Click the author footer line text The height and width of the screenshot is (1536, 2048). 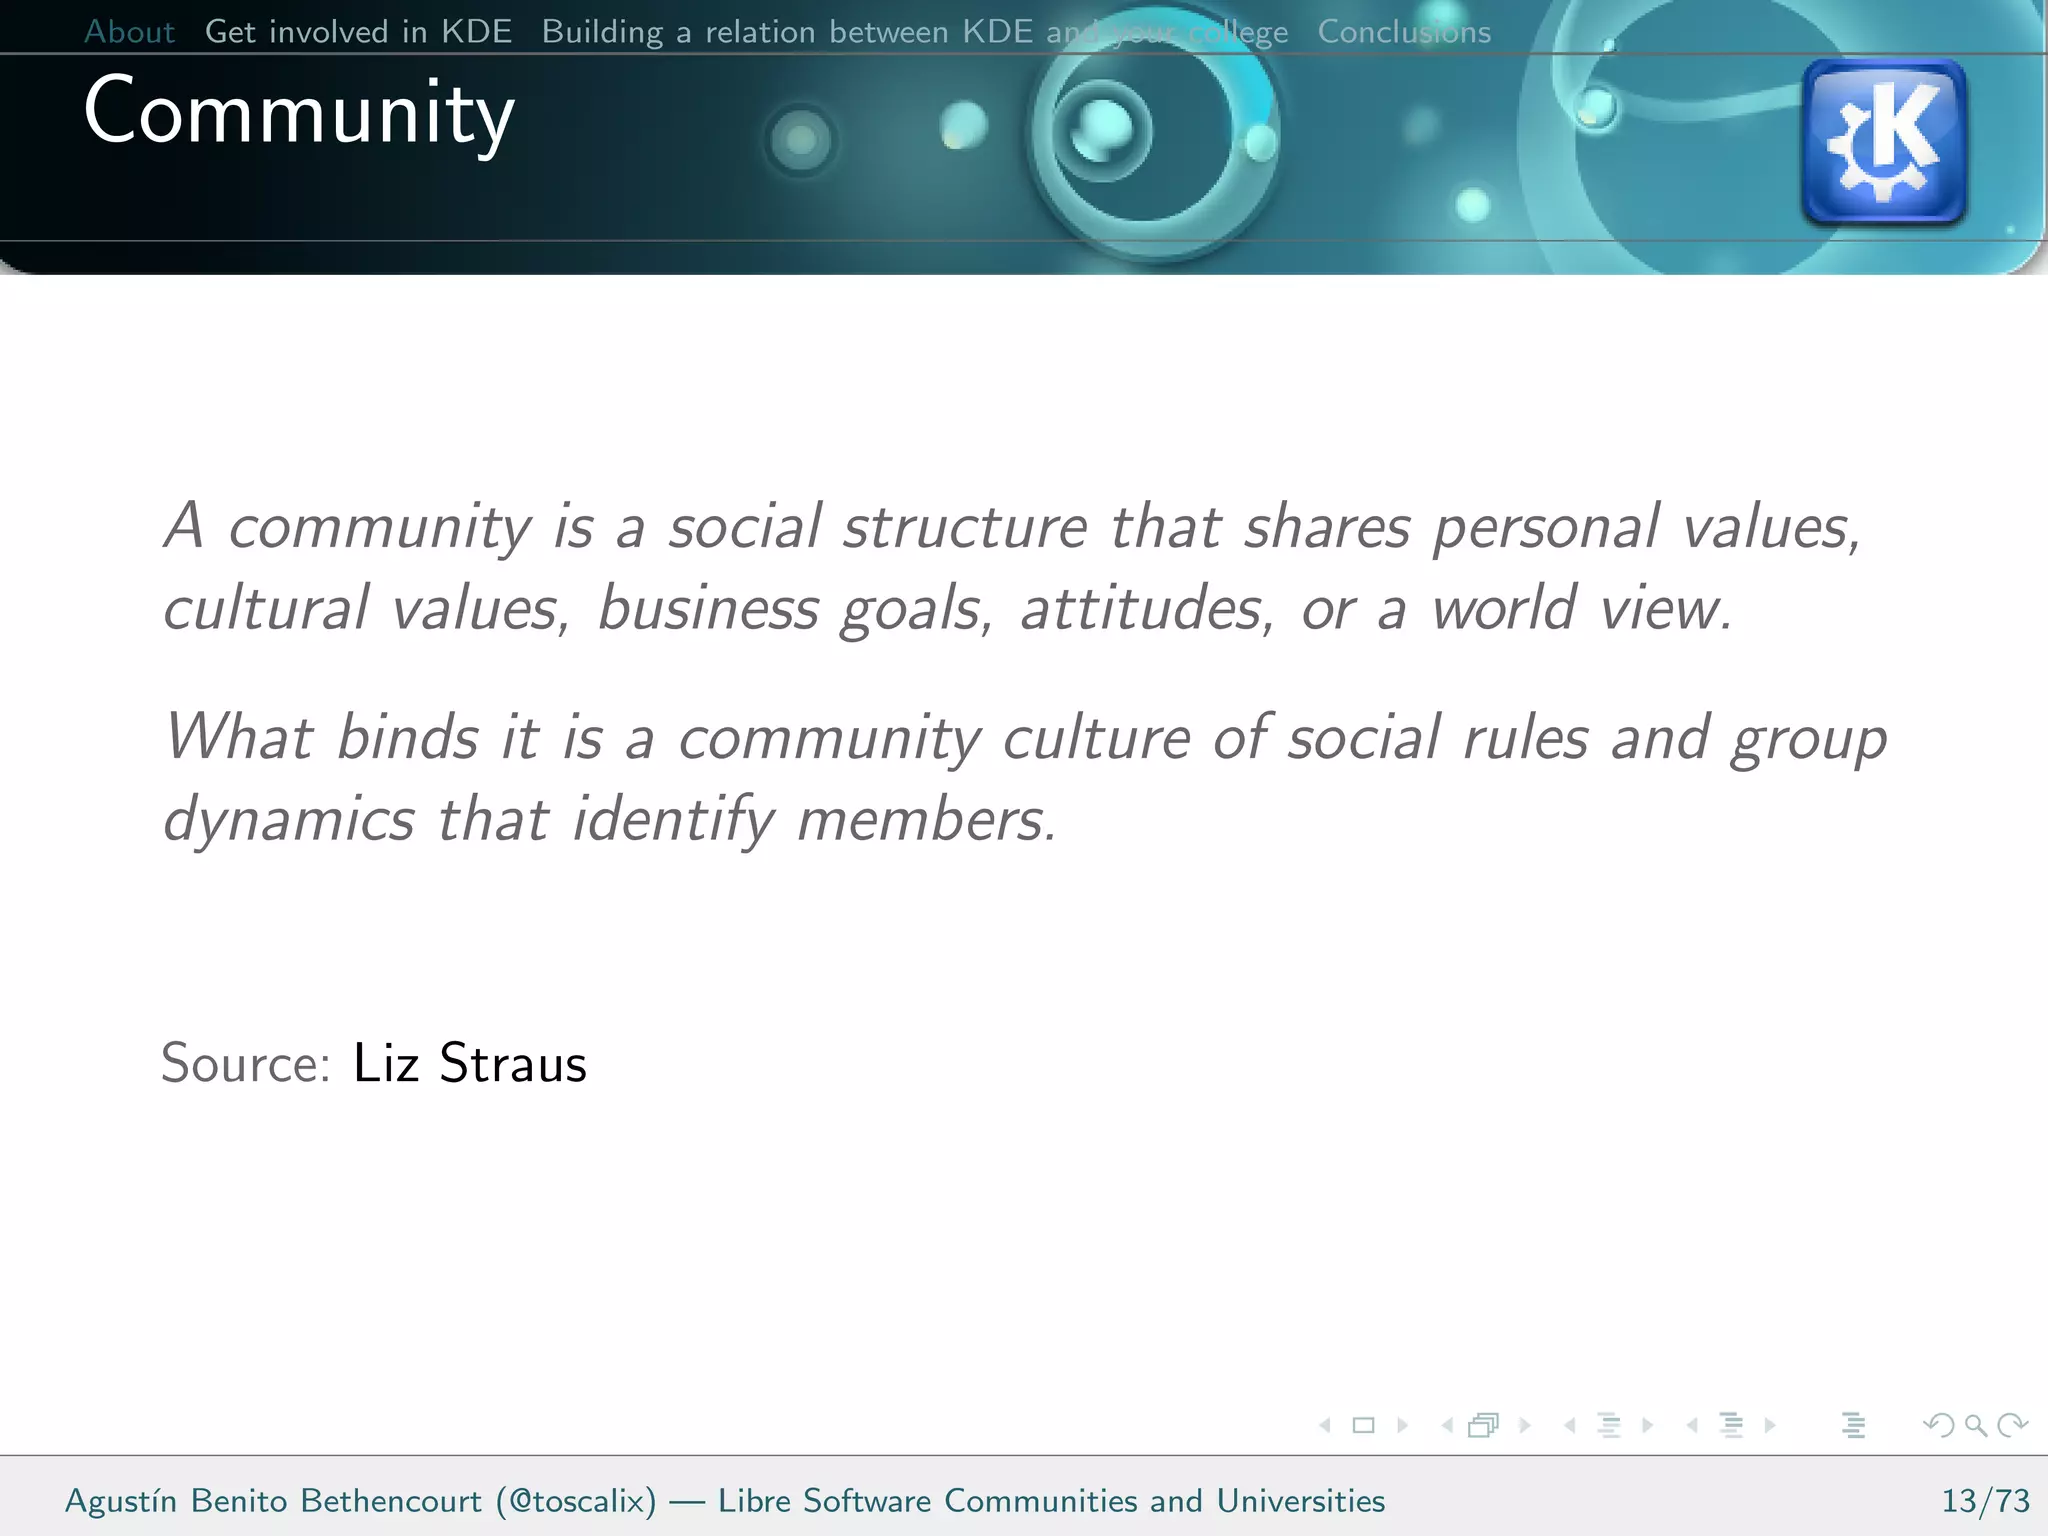click(x=725, y=1501)
